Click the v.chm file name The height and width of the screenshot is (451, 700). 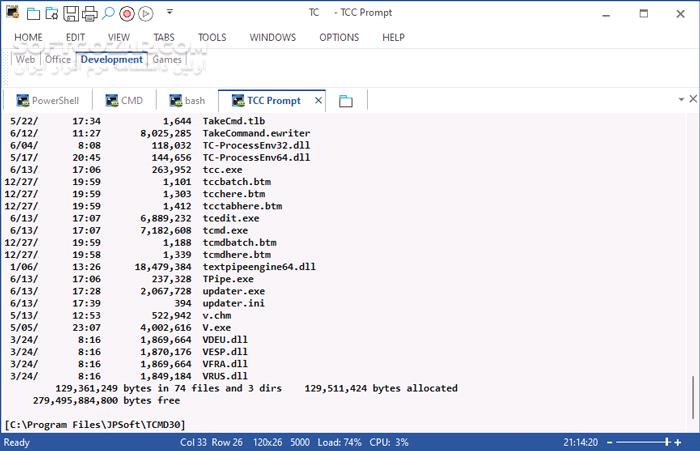click(217, 315)
